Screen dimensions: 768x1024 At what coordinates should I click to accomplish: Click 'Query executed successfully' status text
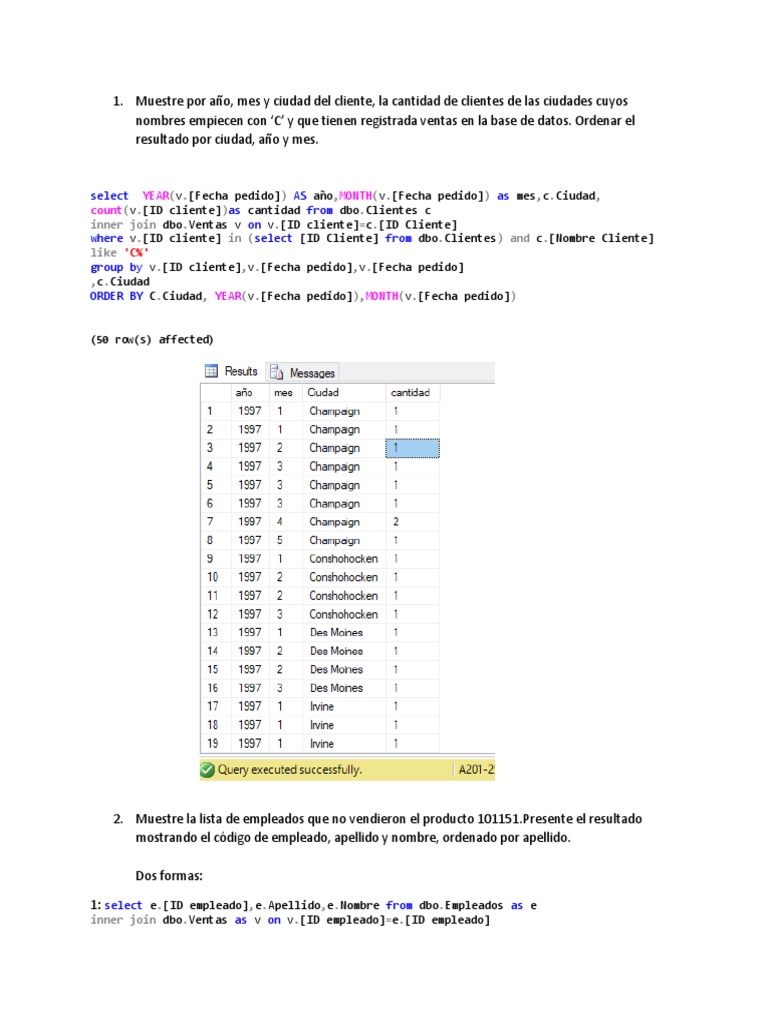click(x=291, y=770)
